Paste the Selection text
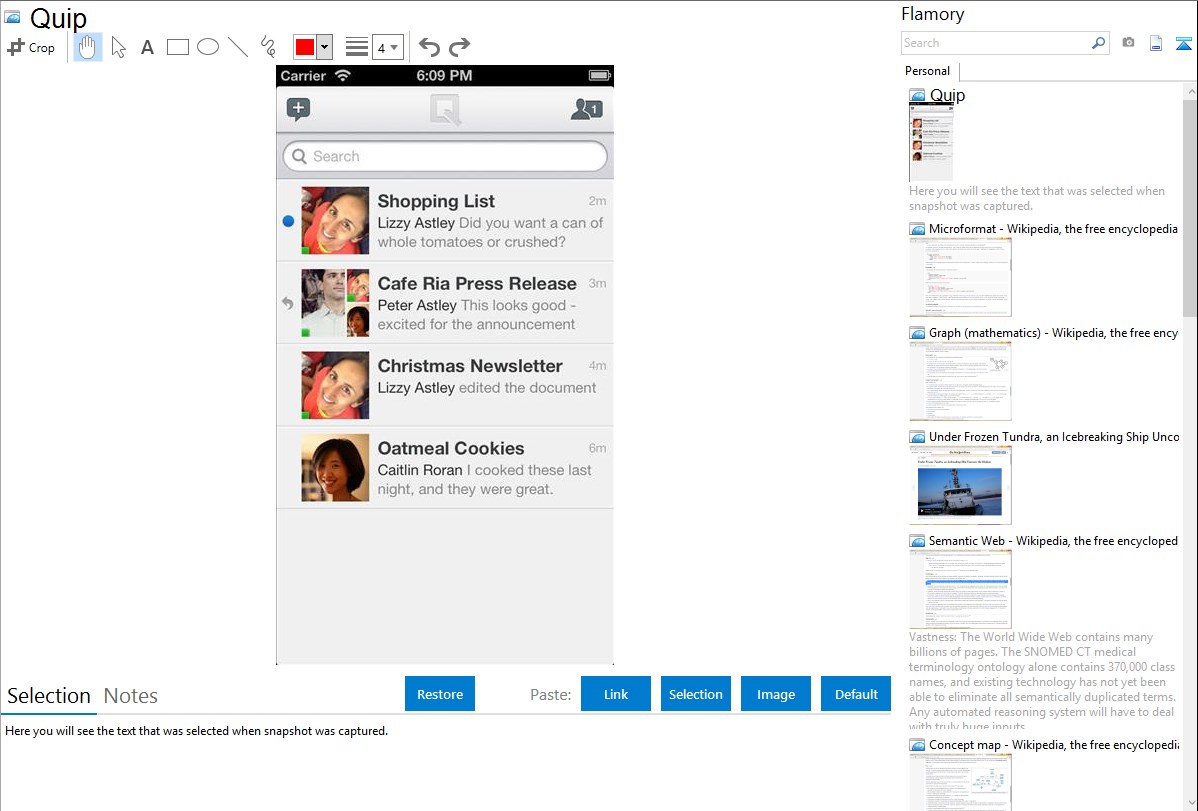This screenshot has height=811, width=1198. 696,694
